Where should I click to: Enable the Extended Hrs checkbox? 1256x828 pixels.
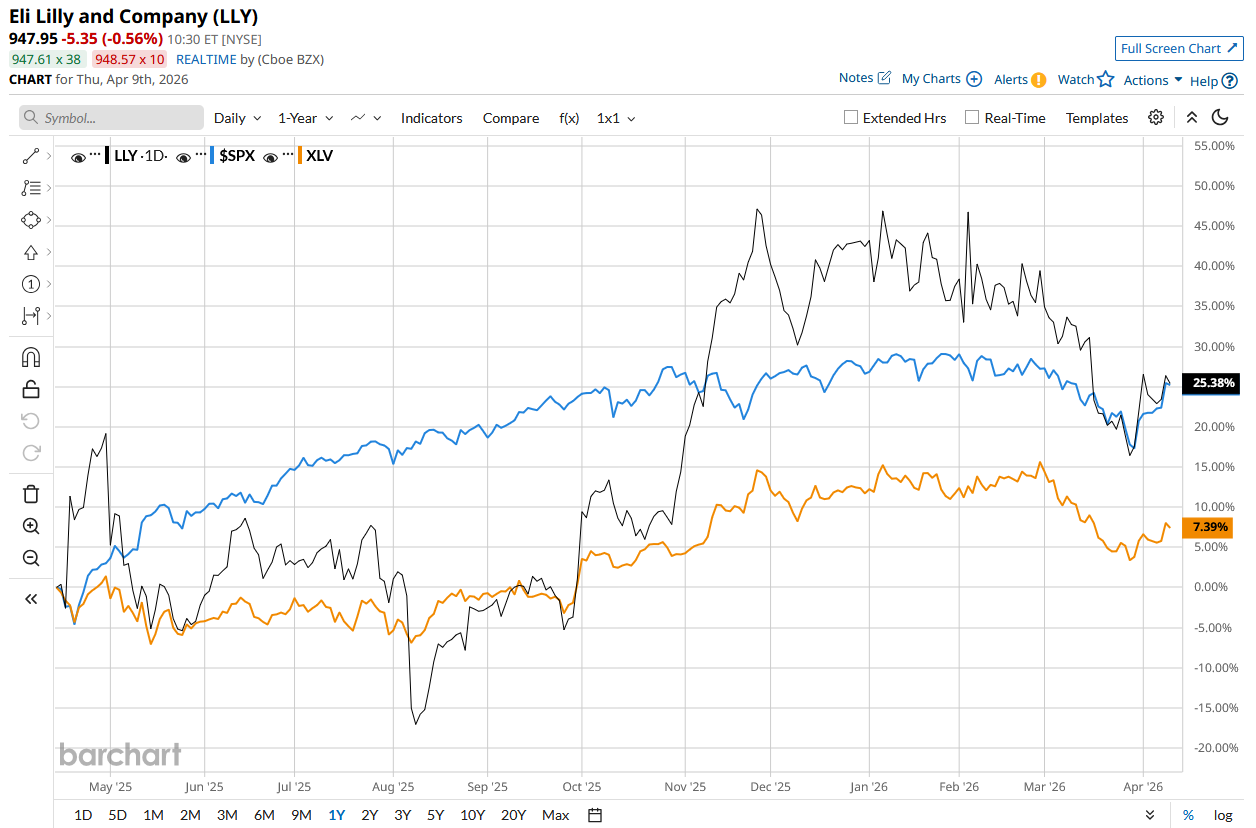point(851,118)
